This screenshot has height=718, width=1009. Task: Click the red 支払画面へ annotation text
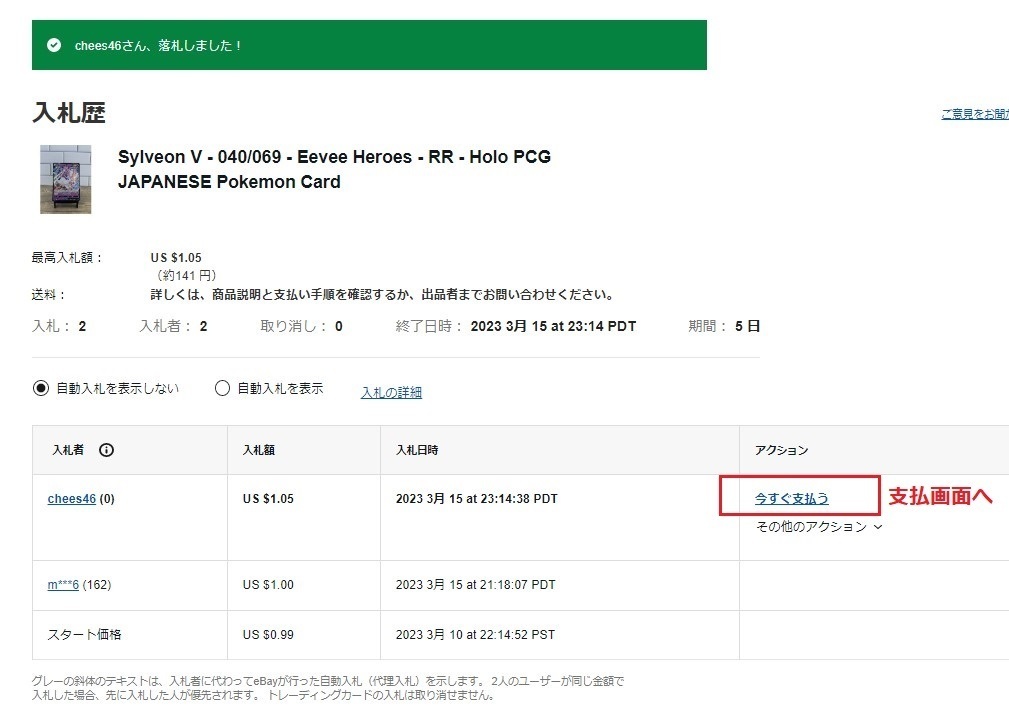pyautogui.click(x=940, y=497)
